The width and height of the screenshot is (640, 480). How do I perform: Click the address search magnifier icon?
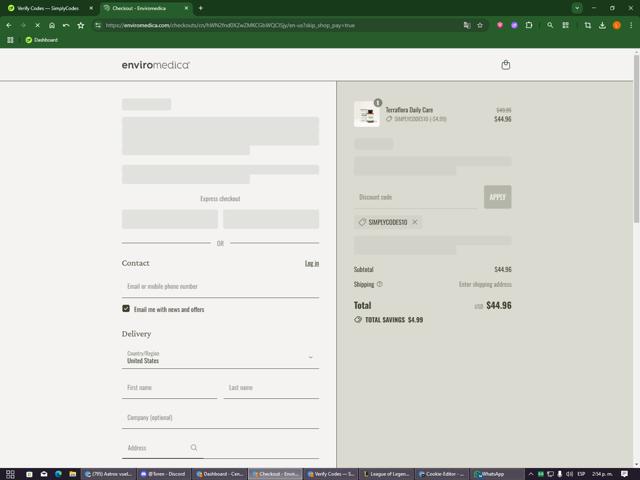(194, 448)
